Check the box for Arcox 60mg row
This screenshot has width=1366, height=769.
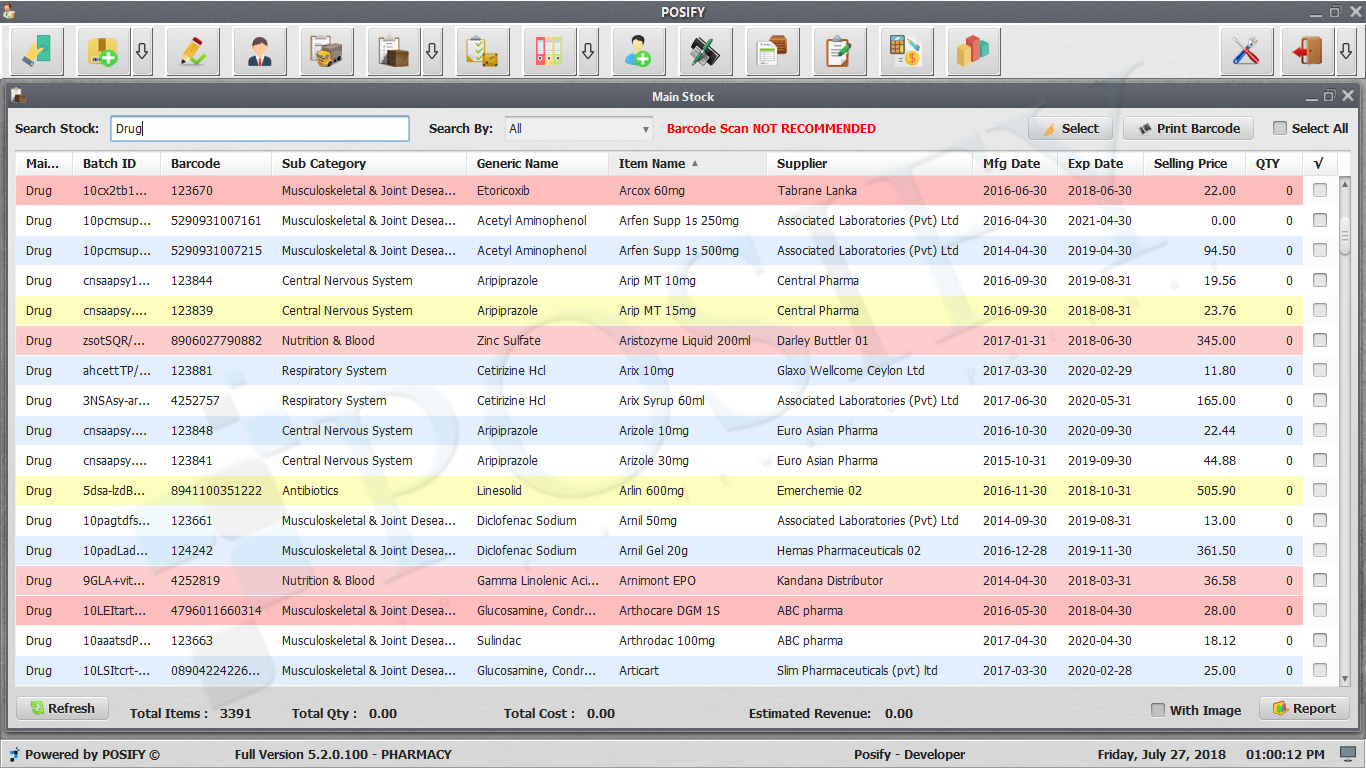point(1320,190)
